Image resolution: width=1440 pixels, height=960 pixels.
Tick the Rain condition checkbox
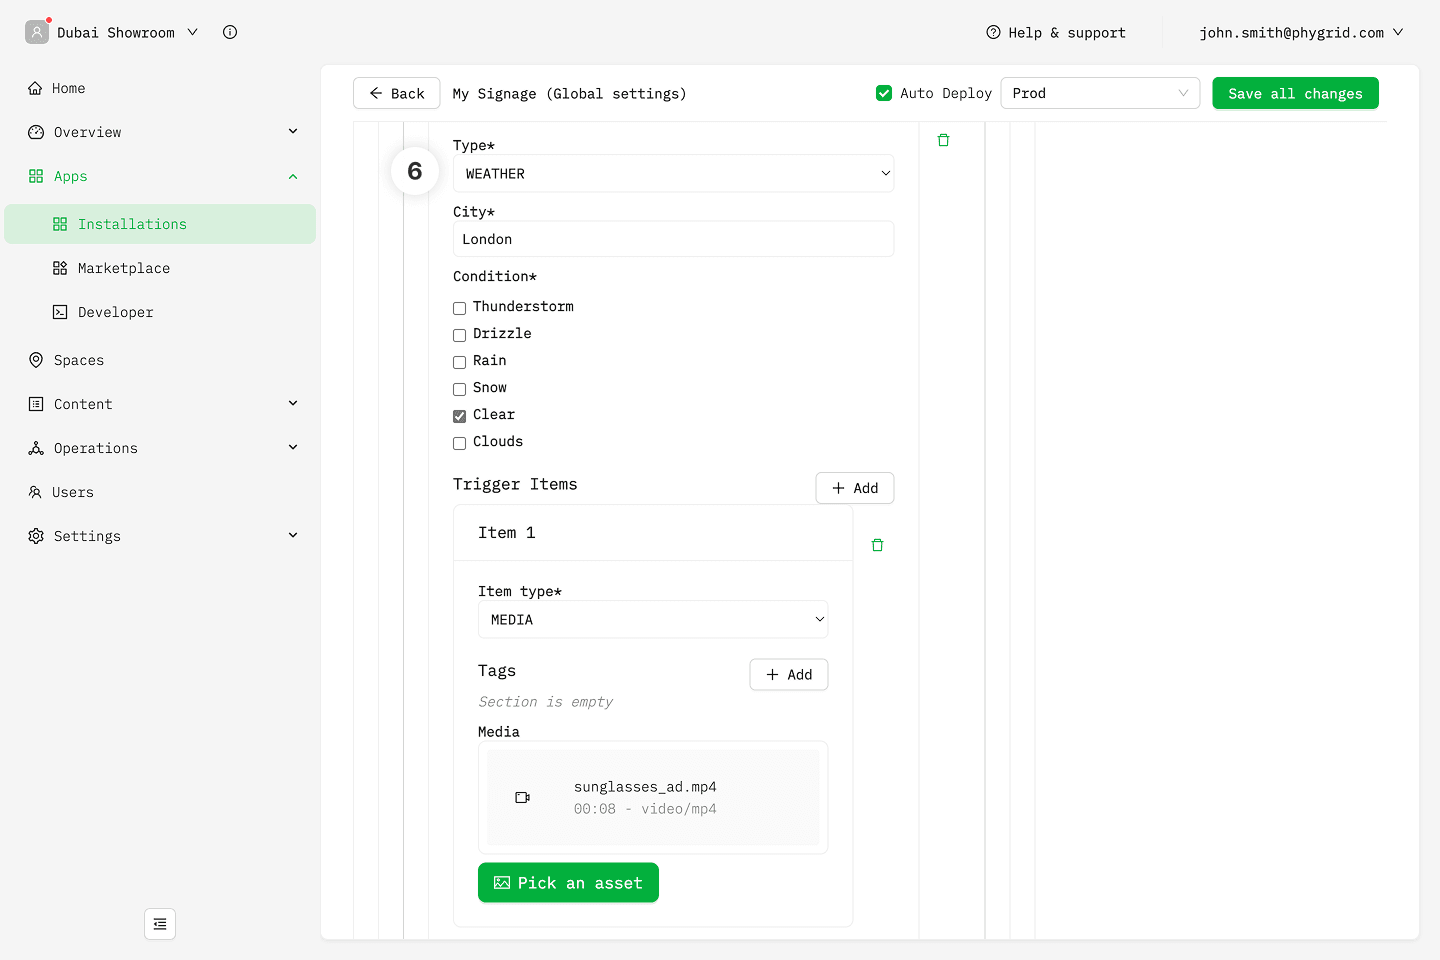tap(460, 362)
